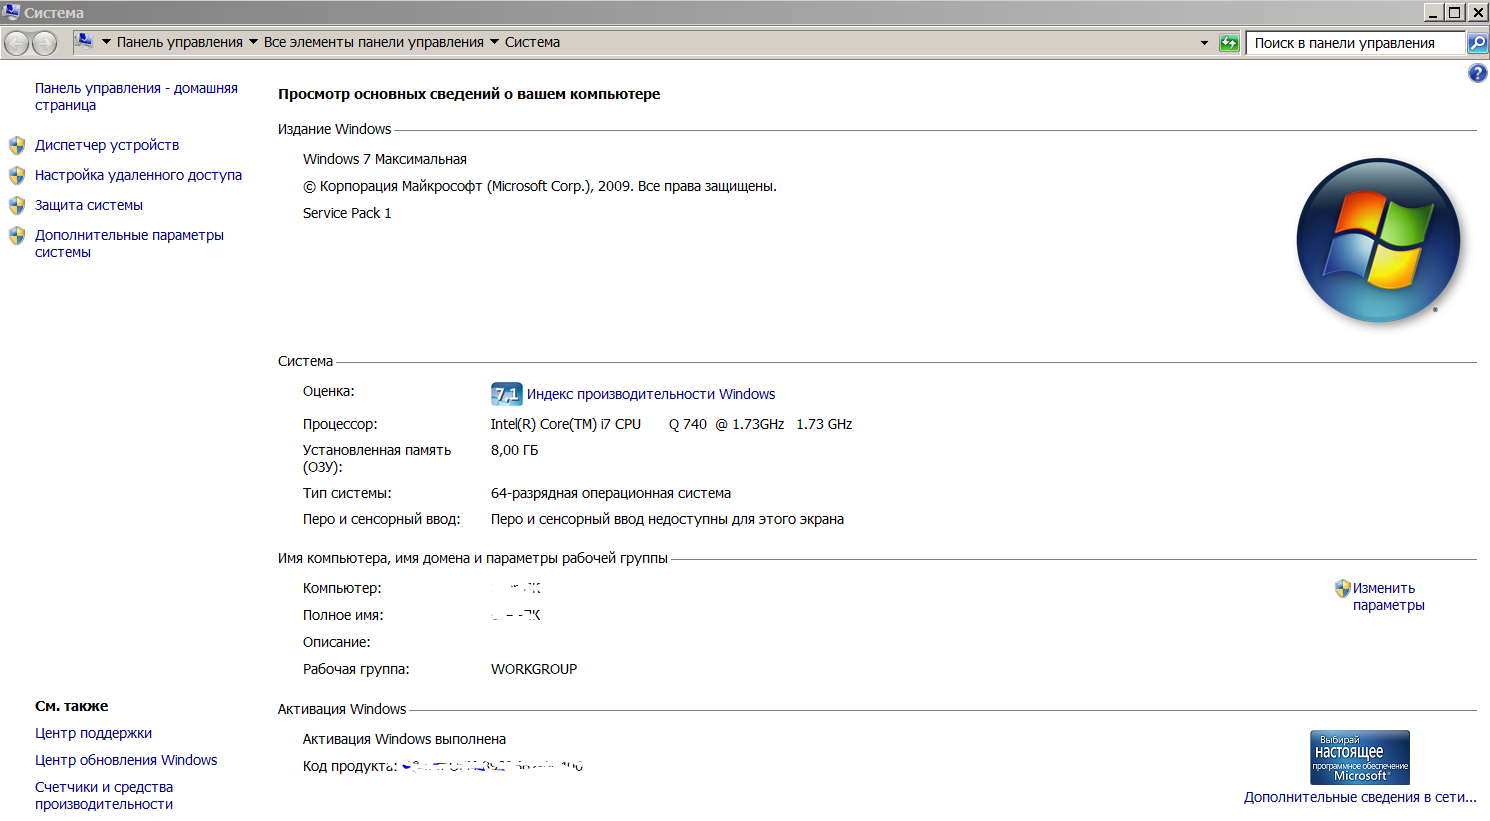
Task: Click the Windows 7 Максимальная edition text
Action: tap(385, 159)
